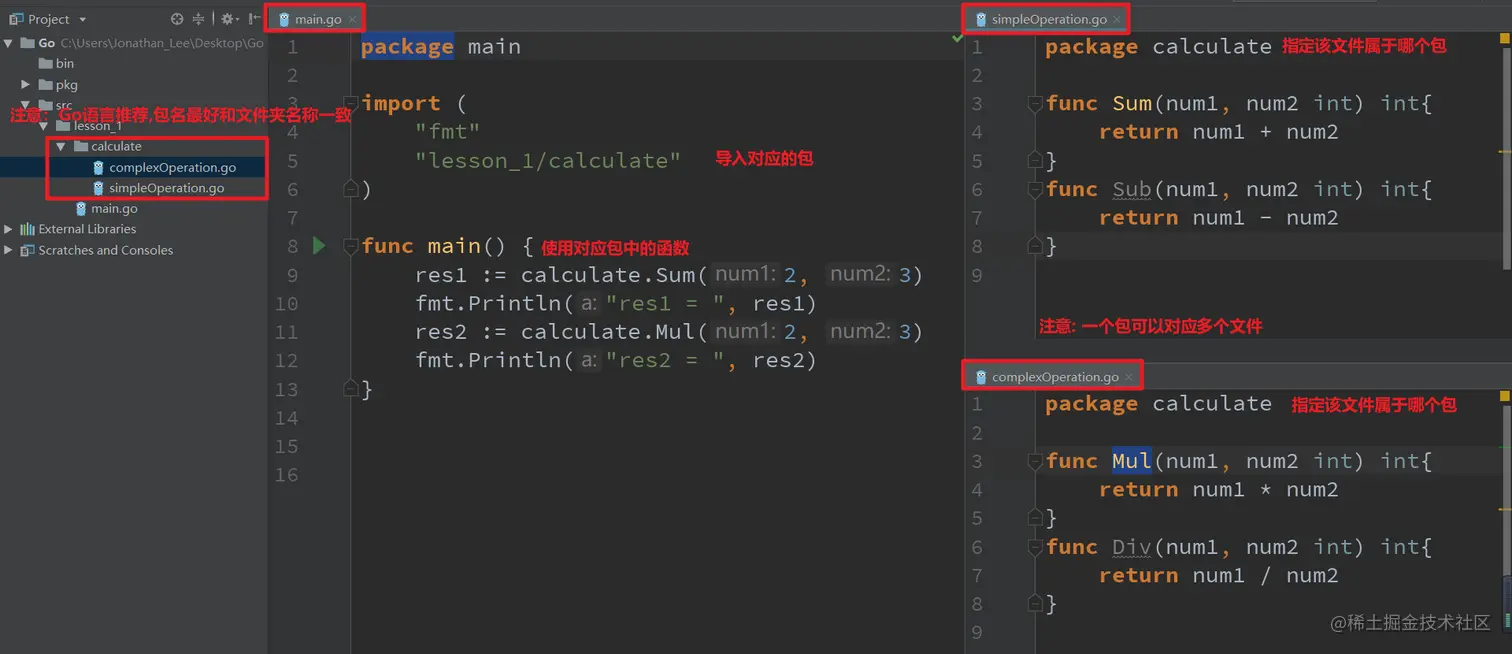The height and width of the screenshot is (654, 1512).
Task: Click "return num1 / num2" line
Action: point(1218,575)
